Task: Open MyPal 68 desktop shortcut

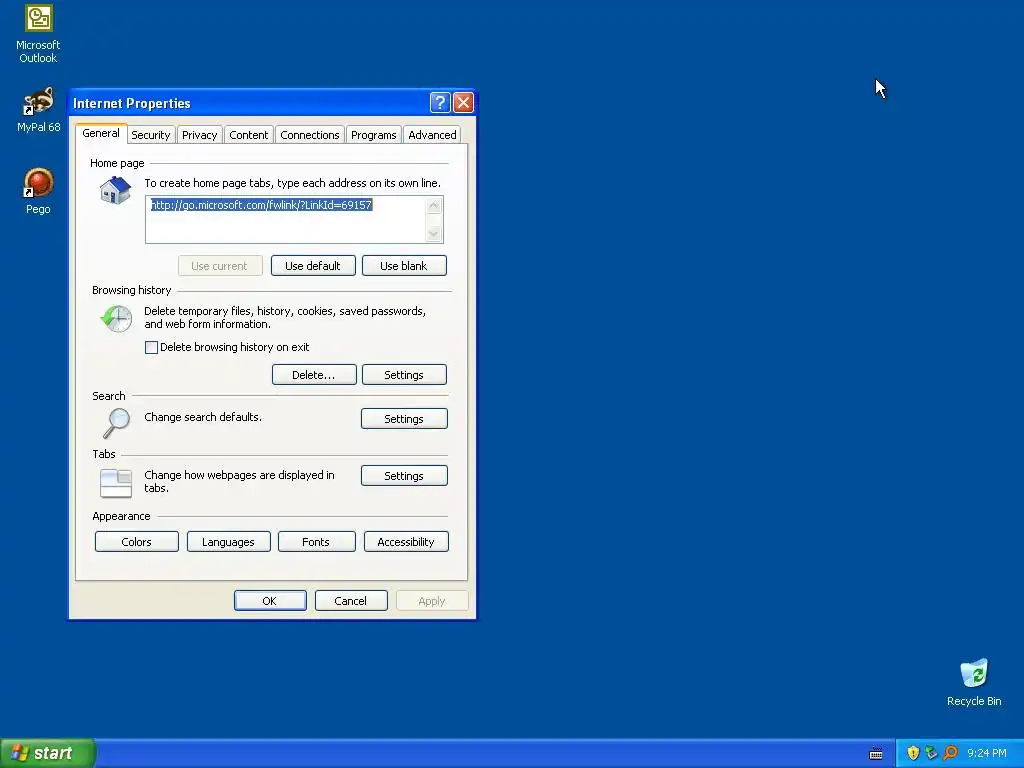Action: click(x=38, y=110)
